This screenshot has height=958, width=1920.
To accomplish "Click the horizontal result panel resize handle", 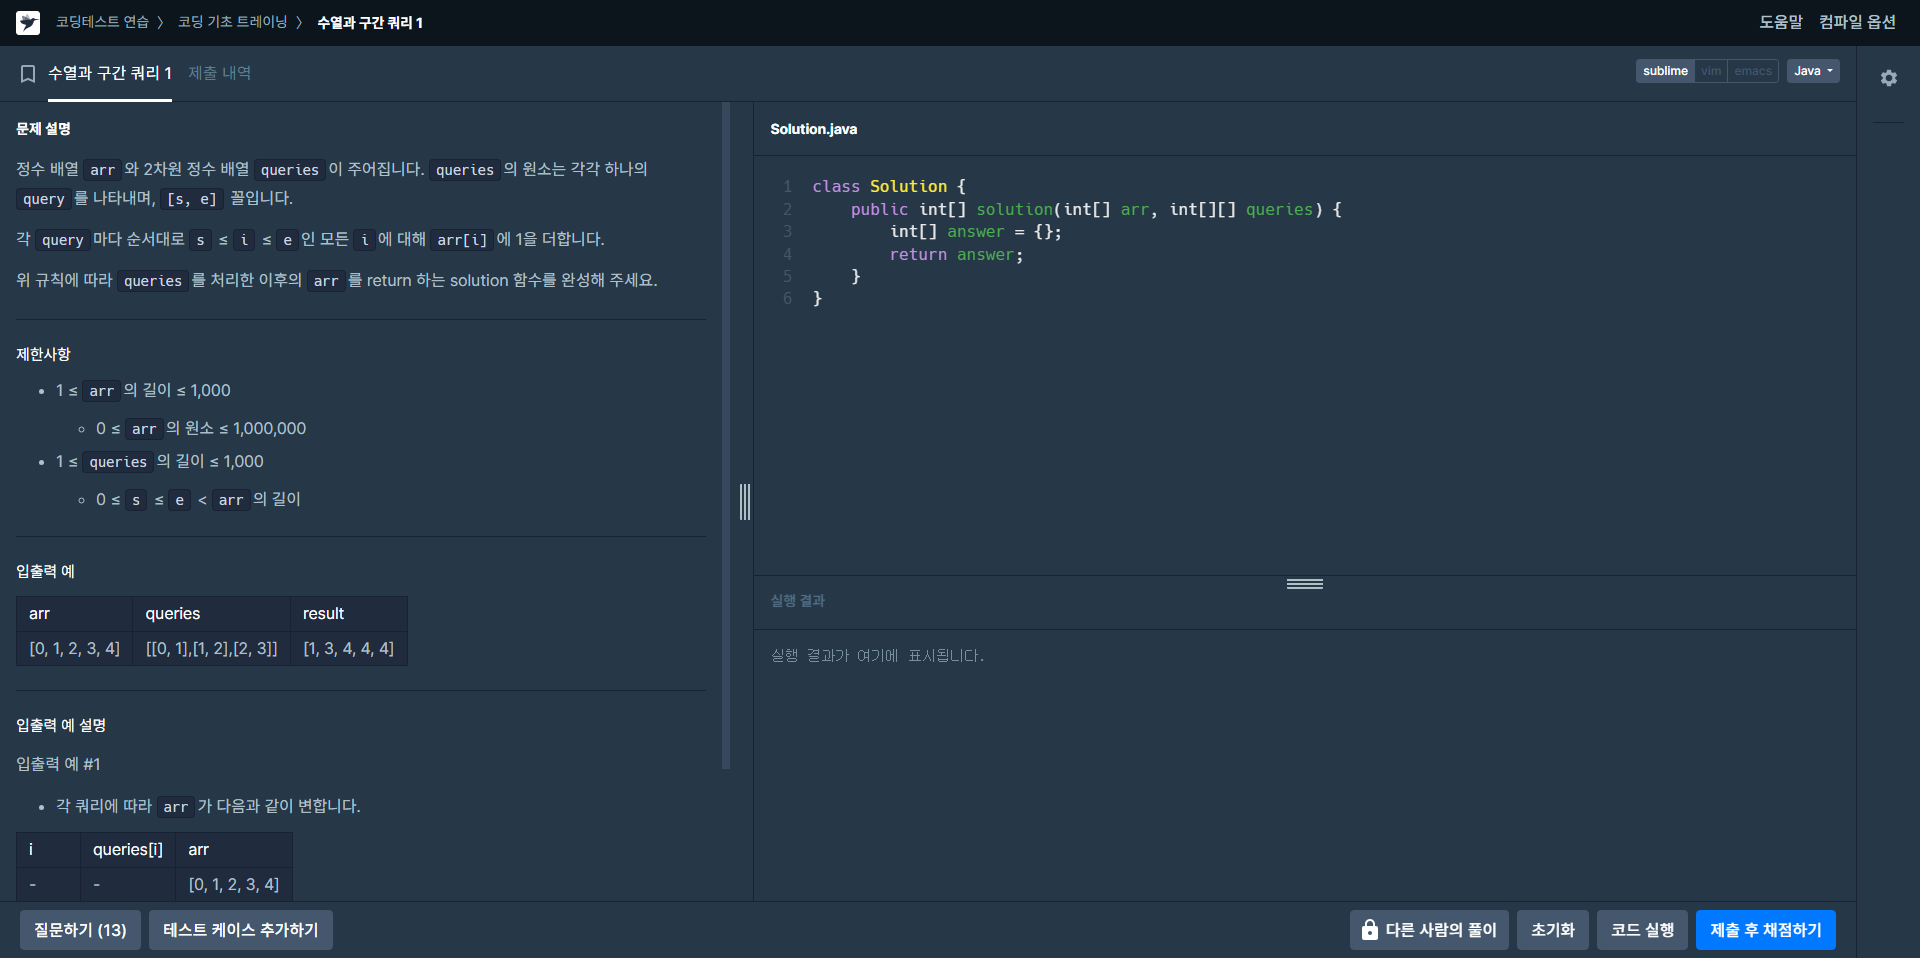I will pos(1305,584).
